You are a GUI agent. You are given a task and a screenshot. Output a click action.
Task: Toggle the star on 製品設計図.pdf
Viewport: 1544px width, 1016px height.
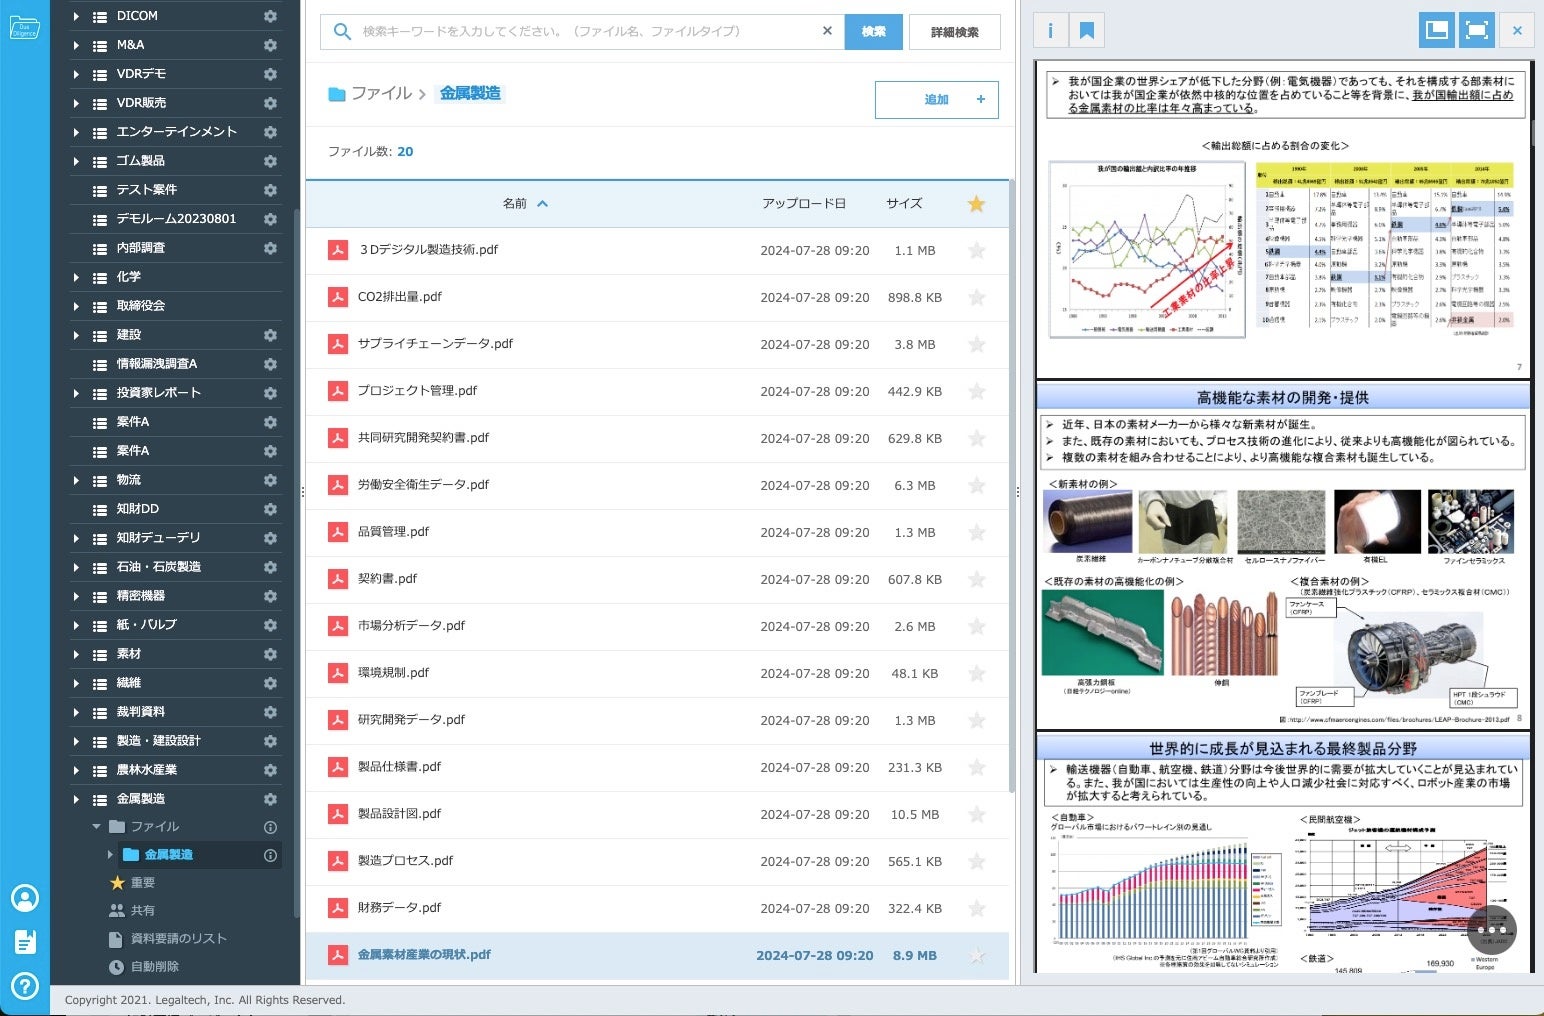pos(977,815)
